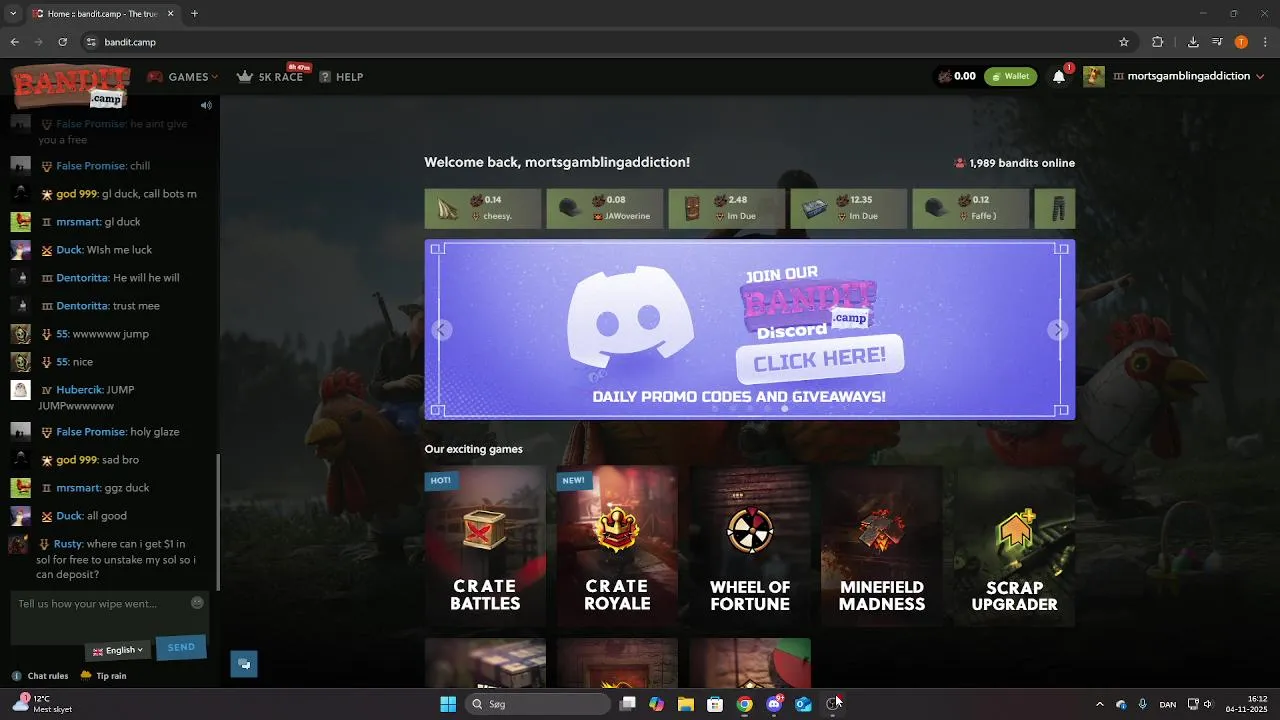Open the weather widget in taskbar
This screenshot has width=1280, height=720.
tap(42, 704)
